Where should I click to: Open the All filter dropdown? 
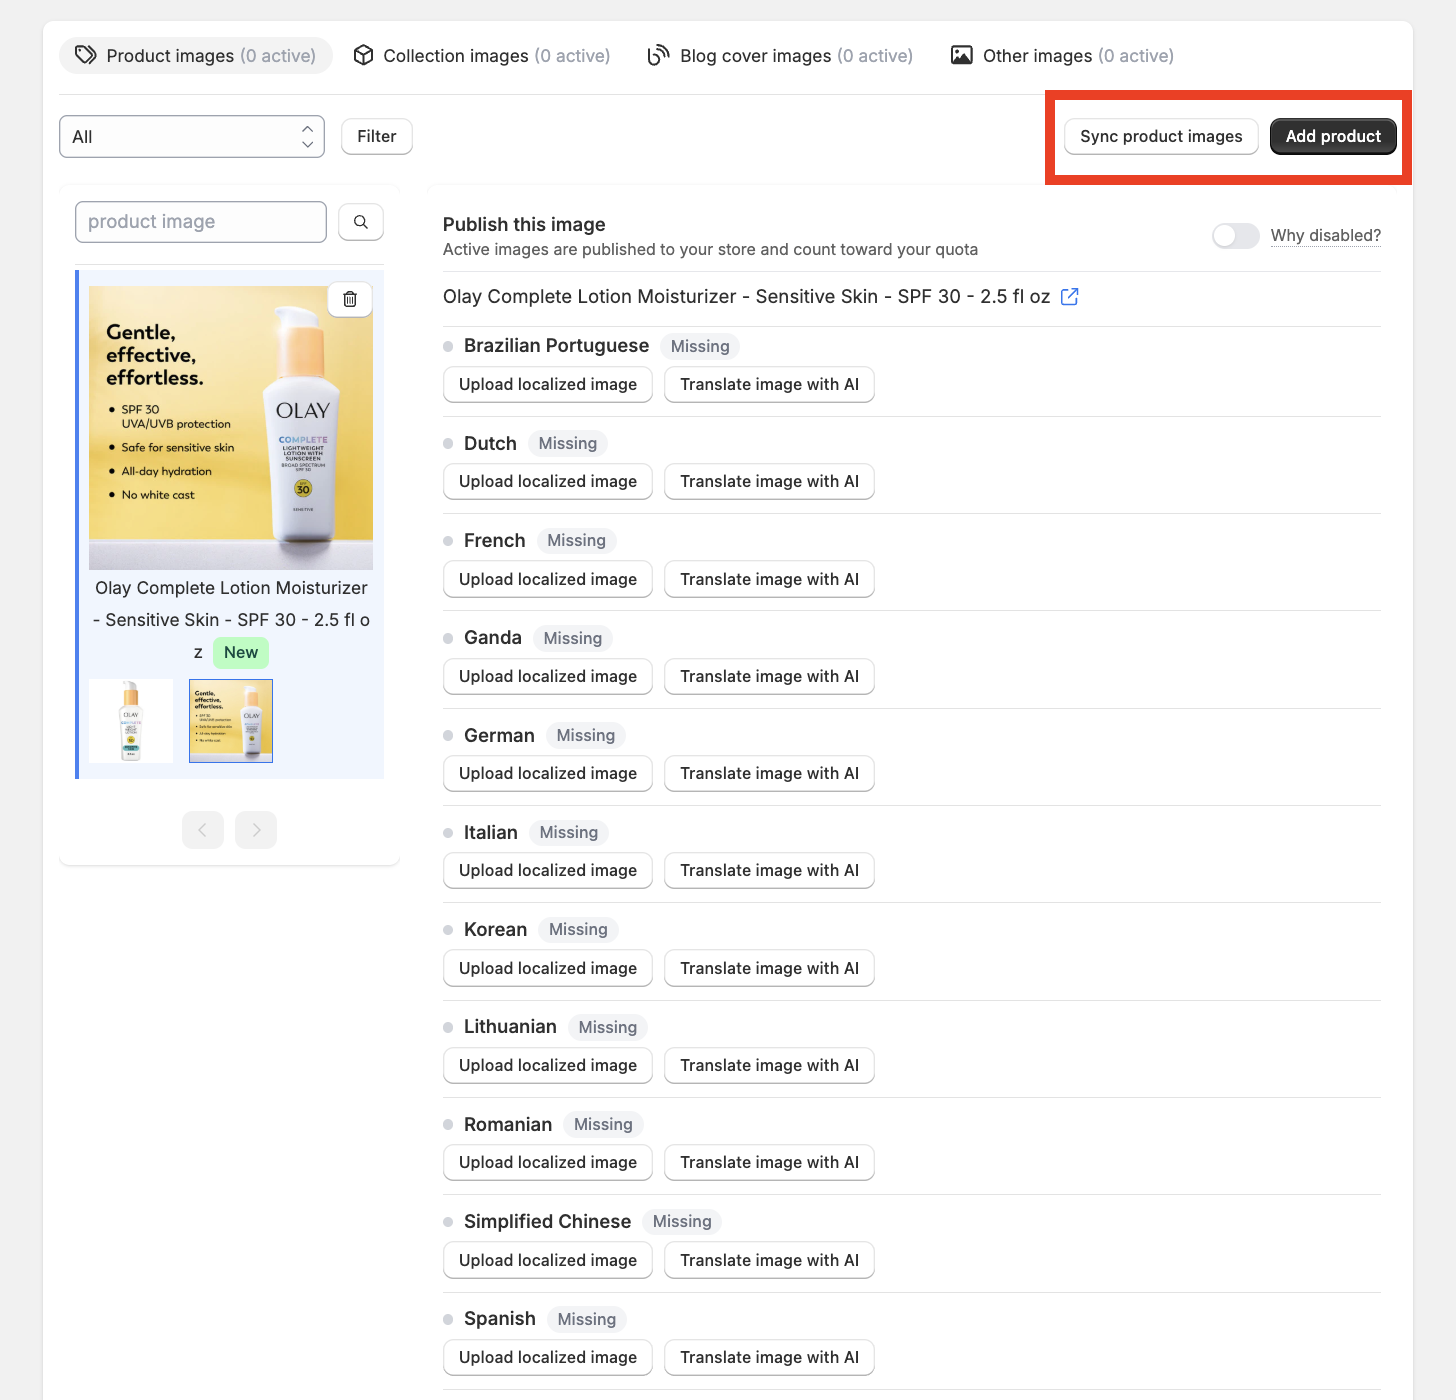[192, 137]
